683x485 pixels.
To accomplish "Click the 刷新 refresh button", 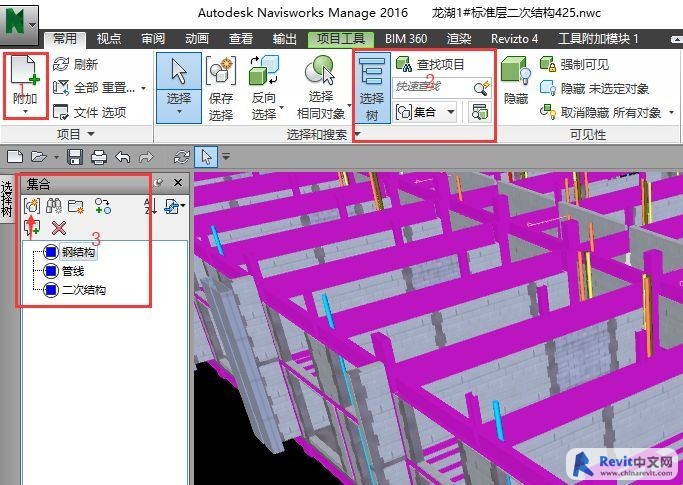I will [x=75, y=64].
